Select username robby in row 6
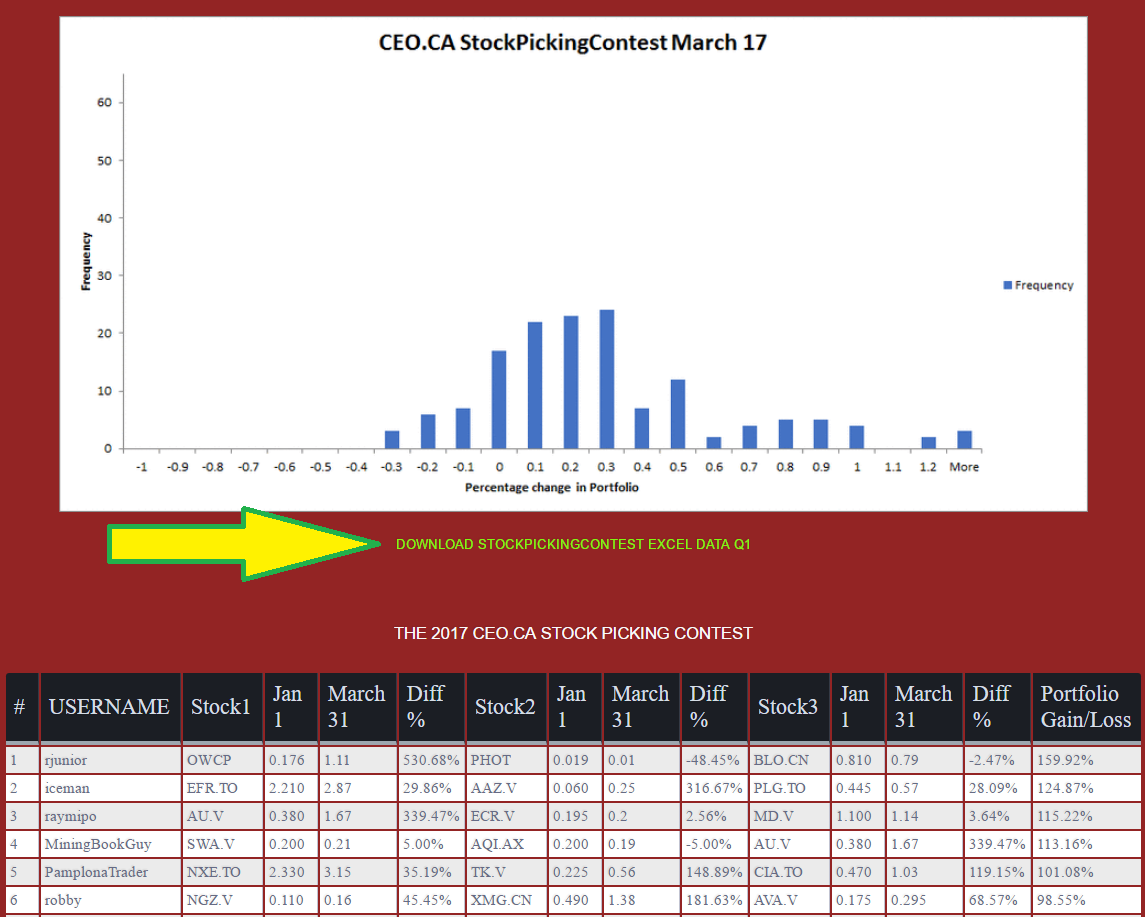Screen dimensions: 1145x917 [110, 900]
